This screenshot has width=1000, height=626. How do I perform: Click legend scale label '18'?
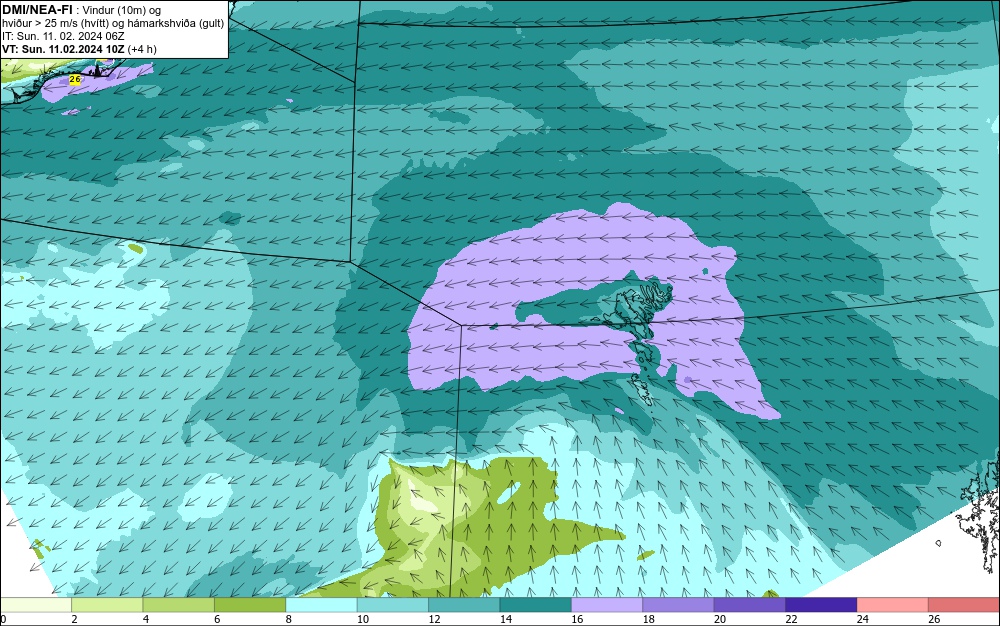point(649,619)
